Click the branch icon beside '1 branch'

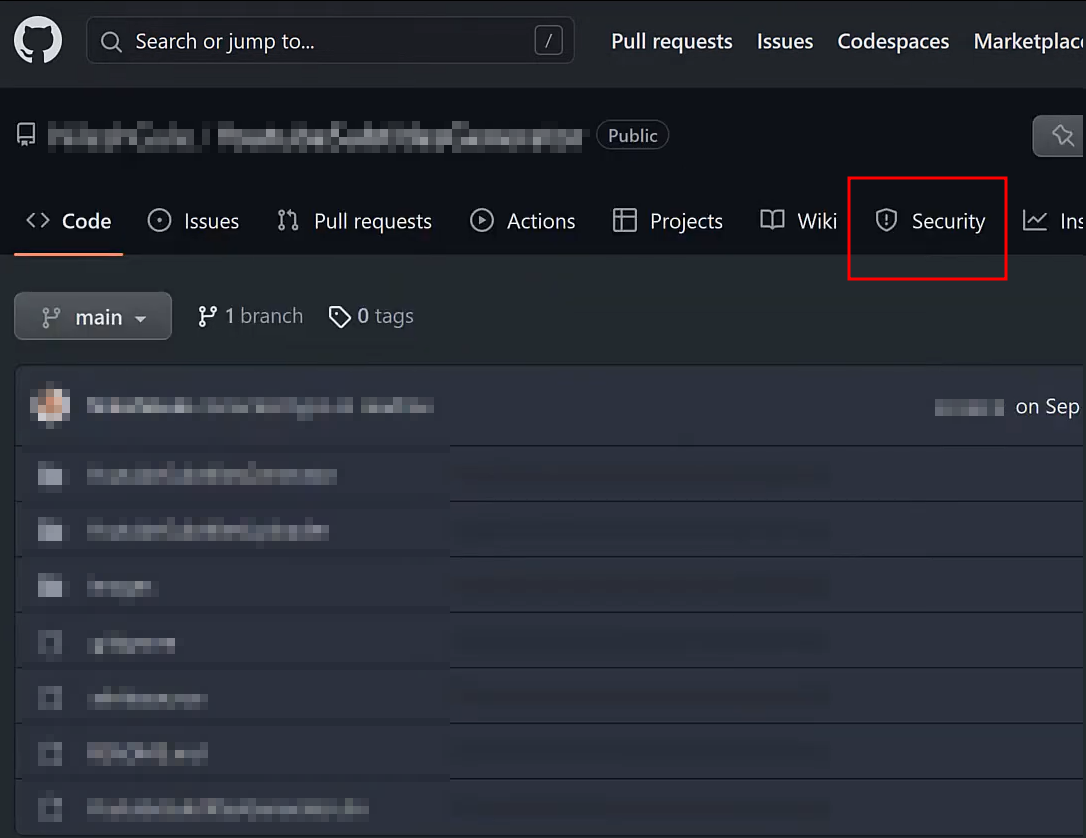point(206,316)
